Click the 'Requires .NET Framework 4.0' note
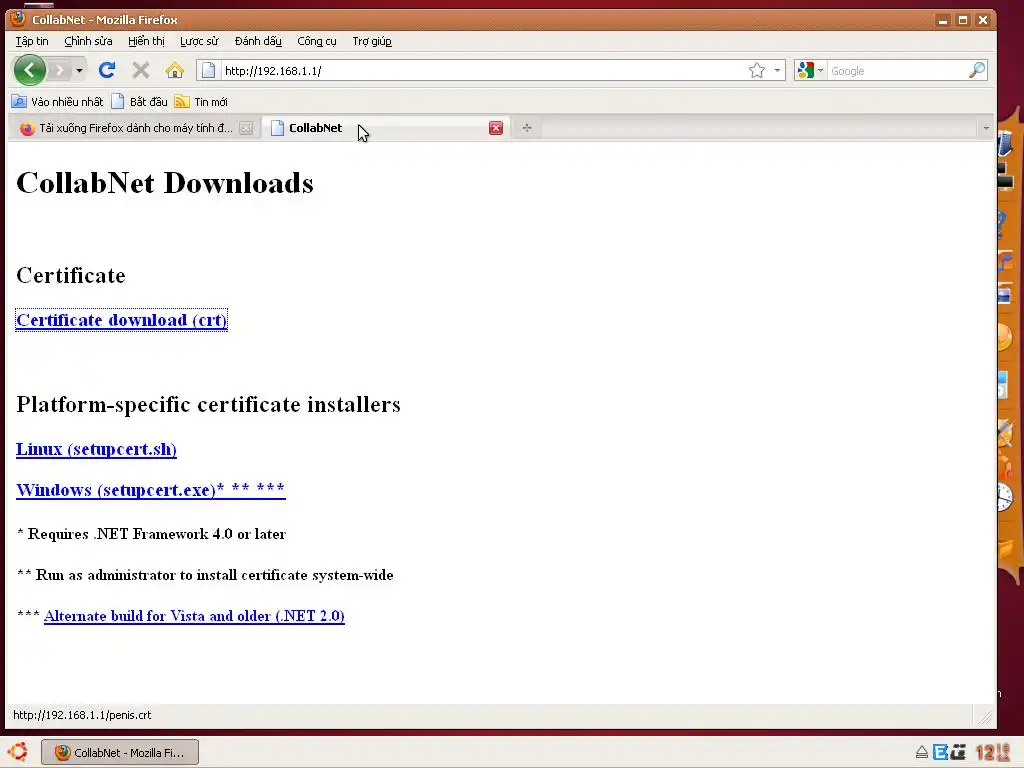Image resolution: width=1024 pixels, height=768 pixels. [151, 534]
